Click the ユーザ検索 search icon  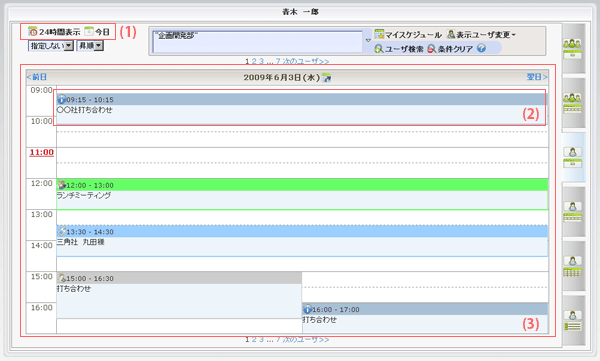click(x=378, y=49)
